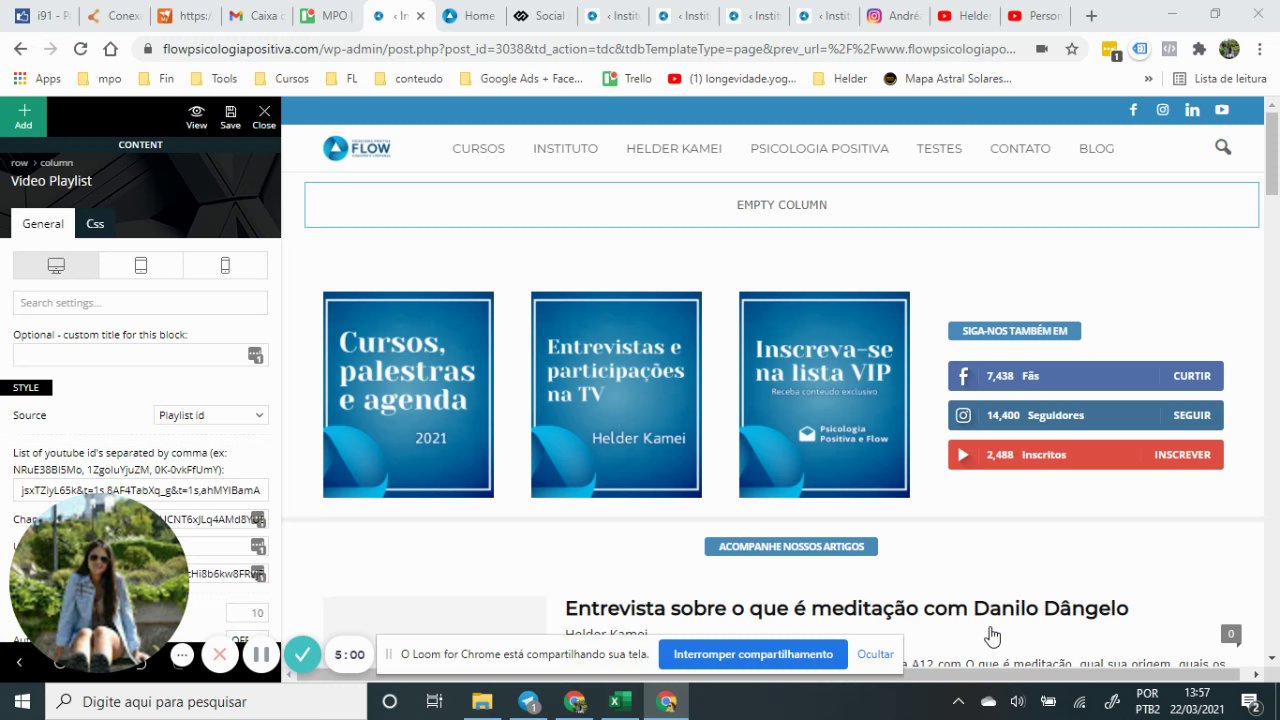Reload the page in Chrome
This screenshot has height=720, width=1280.
(x=80, y=49)
